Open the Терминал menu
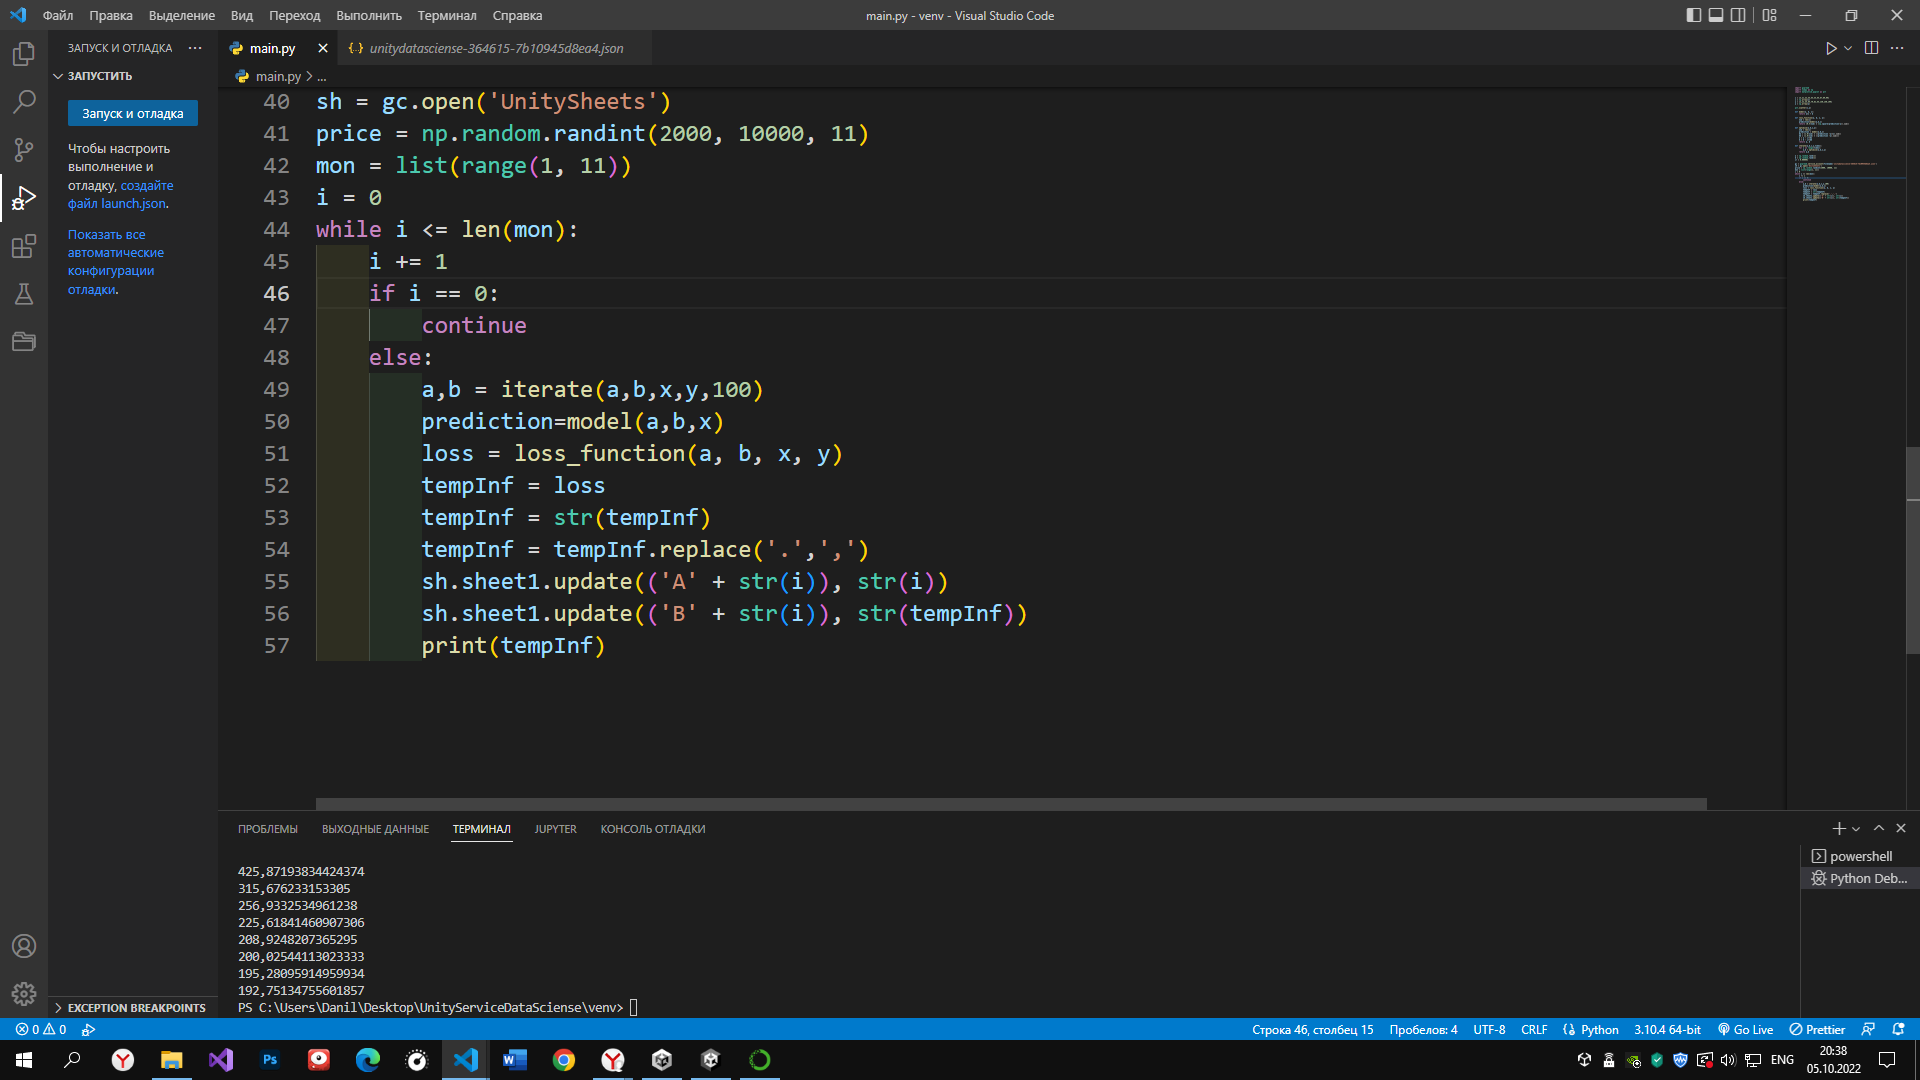Screen dimensions: 1920x1080 pos(447,15)
